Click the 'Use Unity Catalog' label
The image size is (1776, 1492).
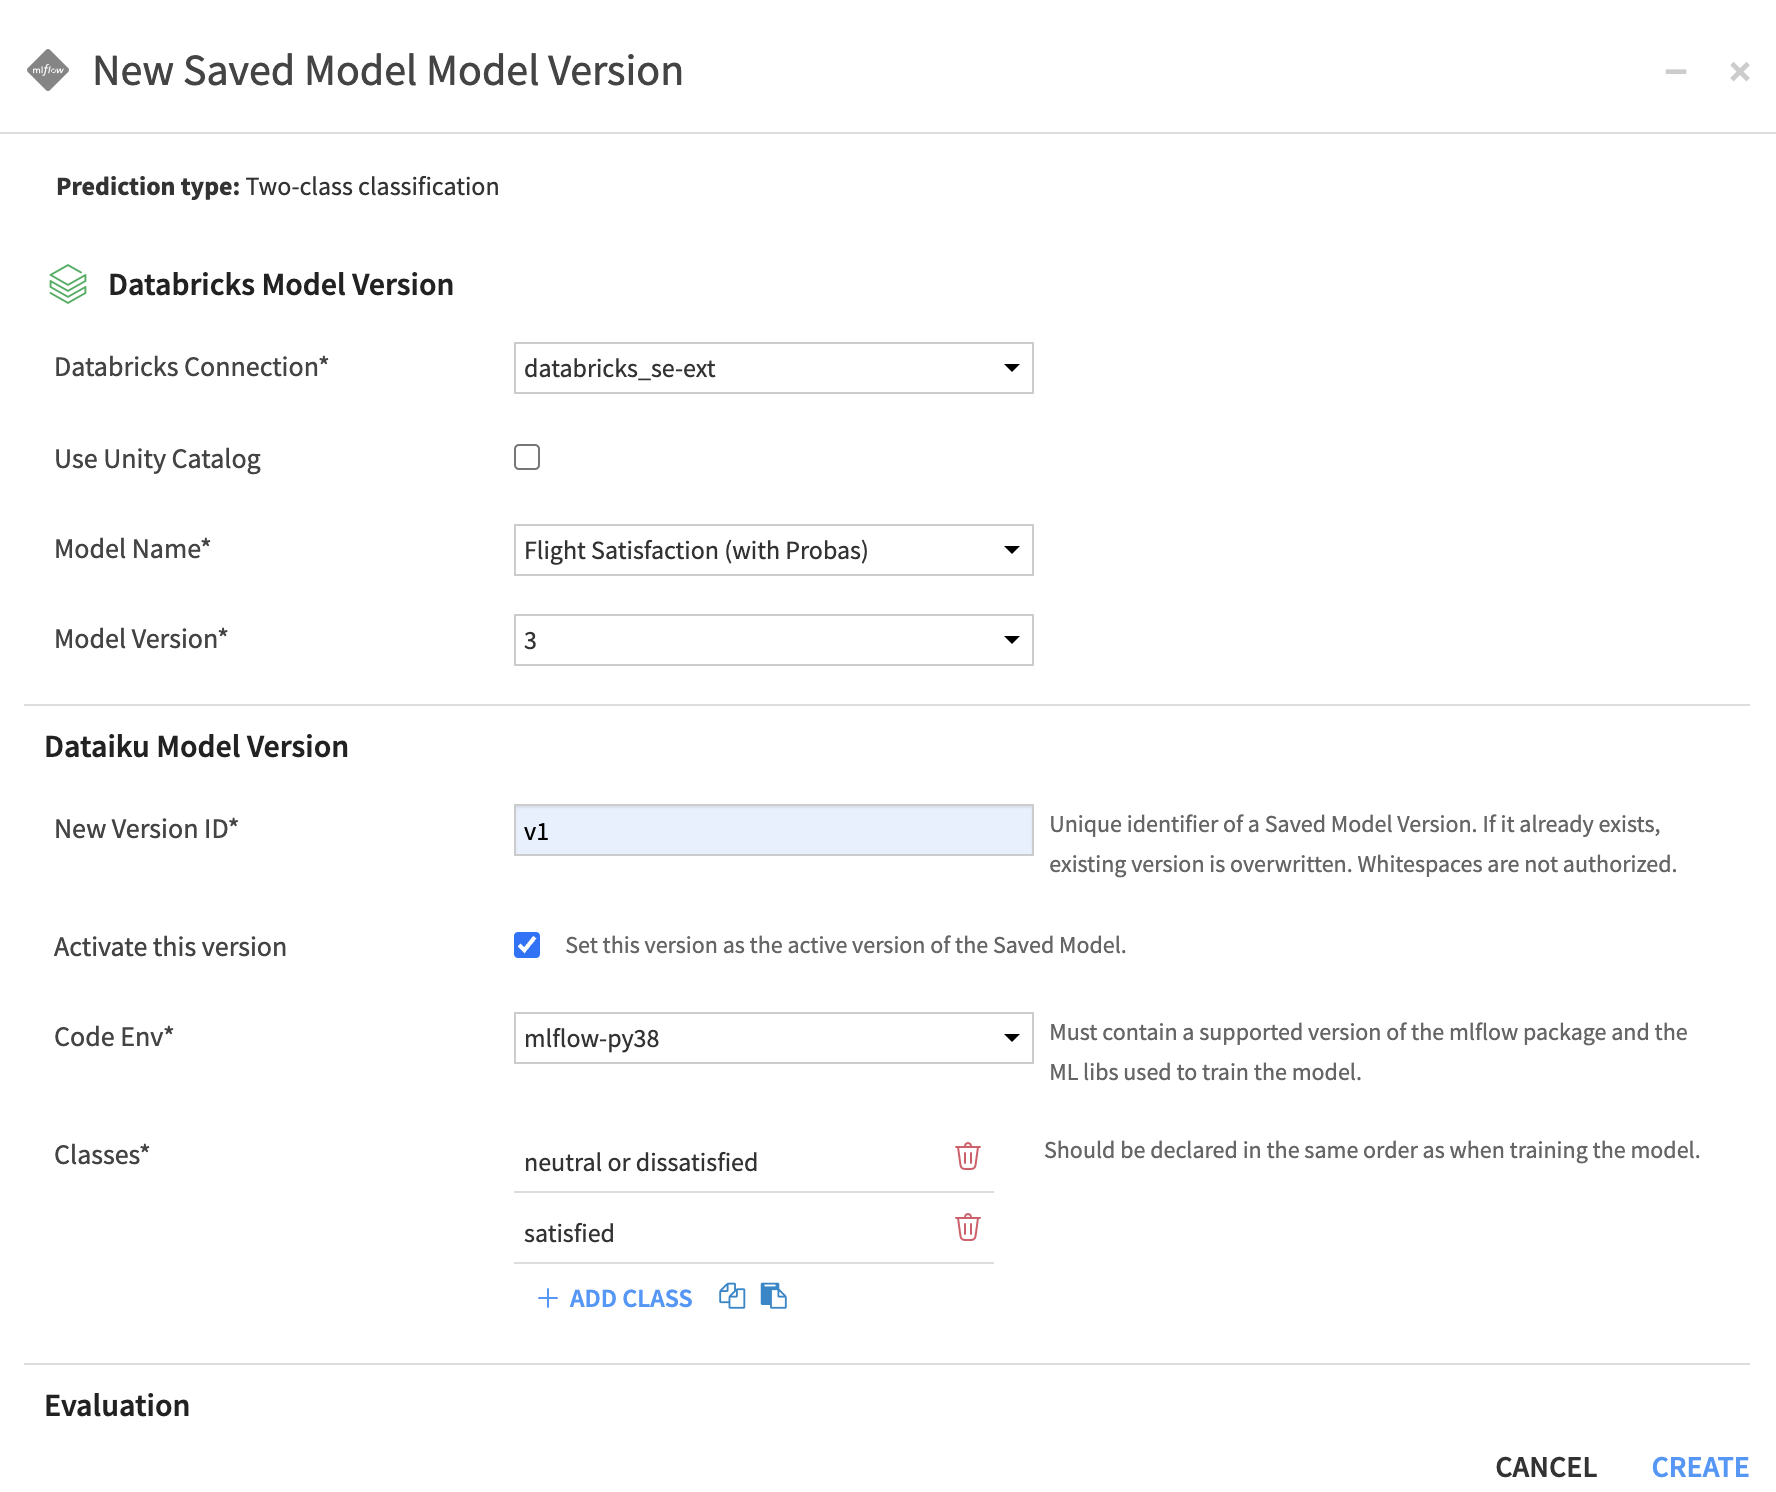(x=157, y=459)
